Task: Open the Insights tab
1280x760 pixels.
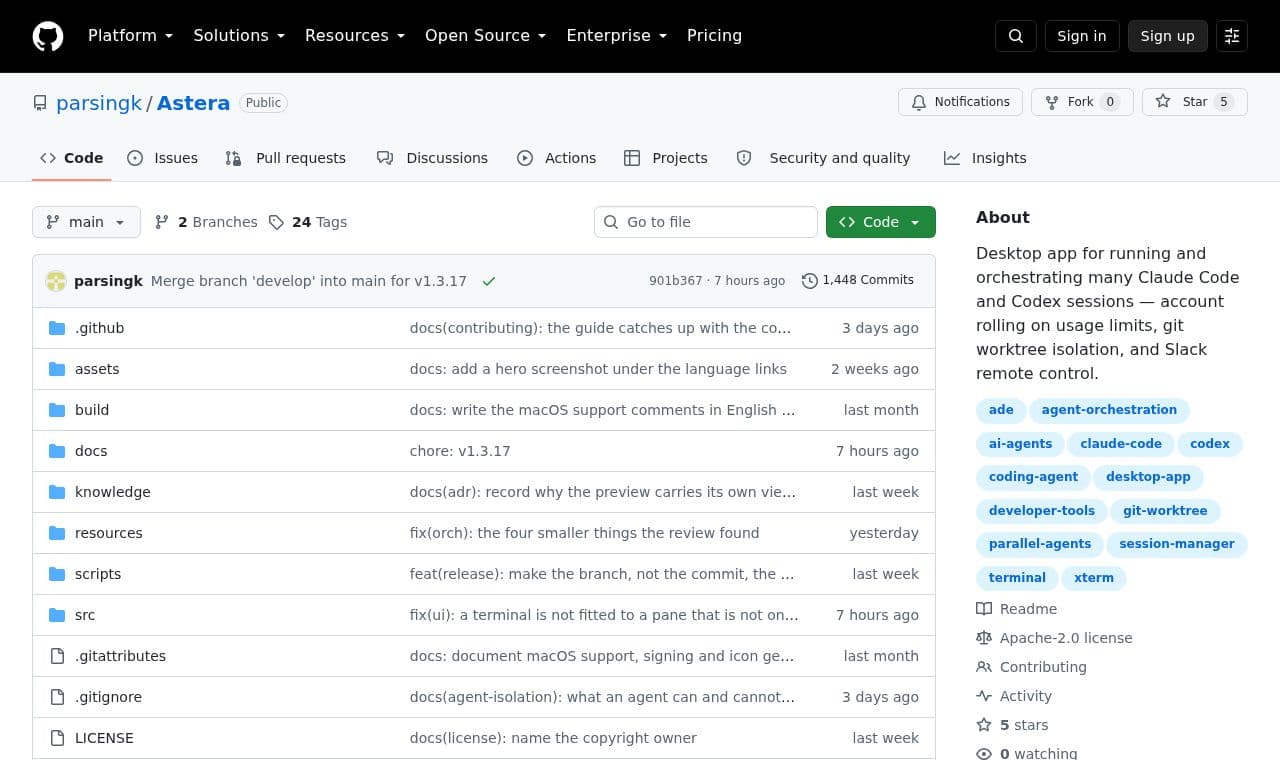Action: pos(985,158)
